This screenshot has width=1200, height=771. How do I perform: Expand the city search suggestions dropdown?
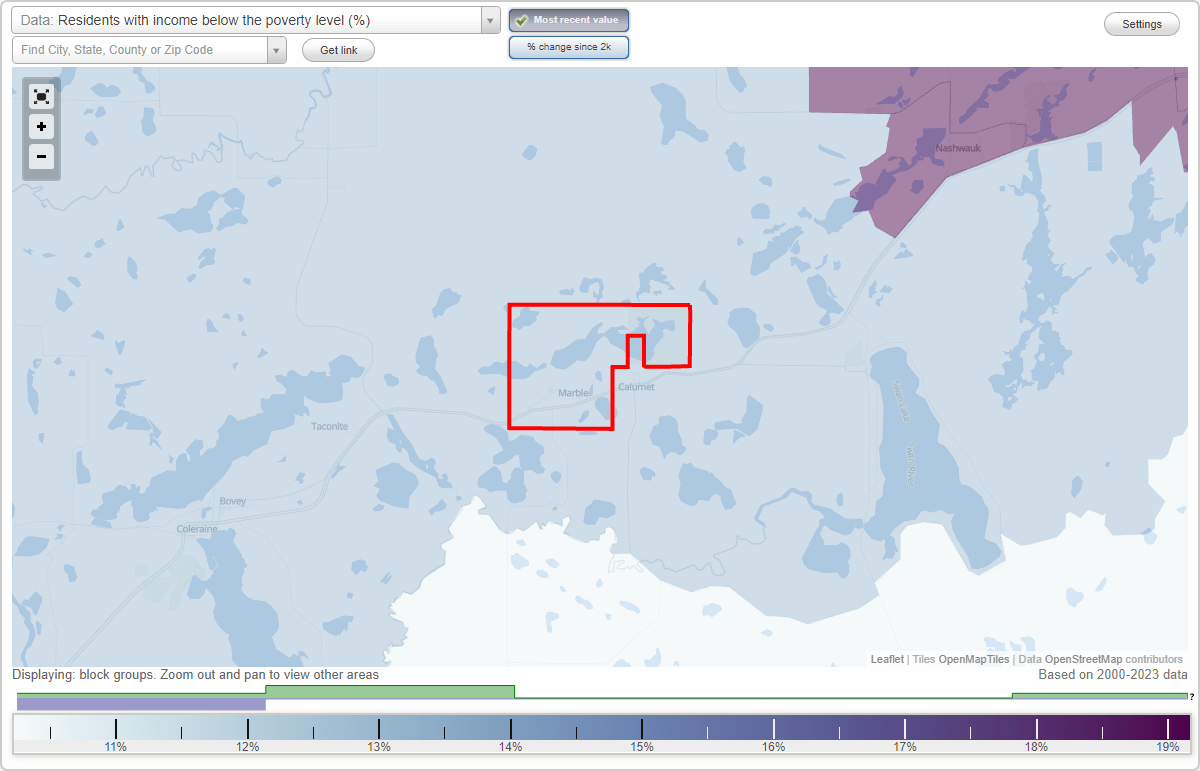(277, 49)
